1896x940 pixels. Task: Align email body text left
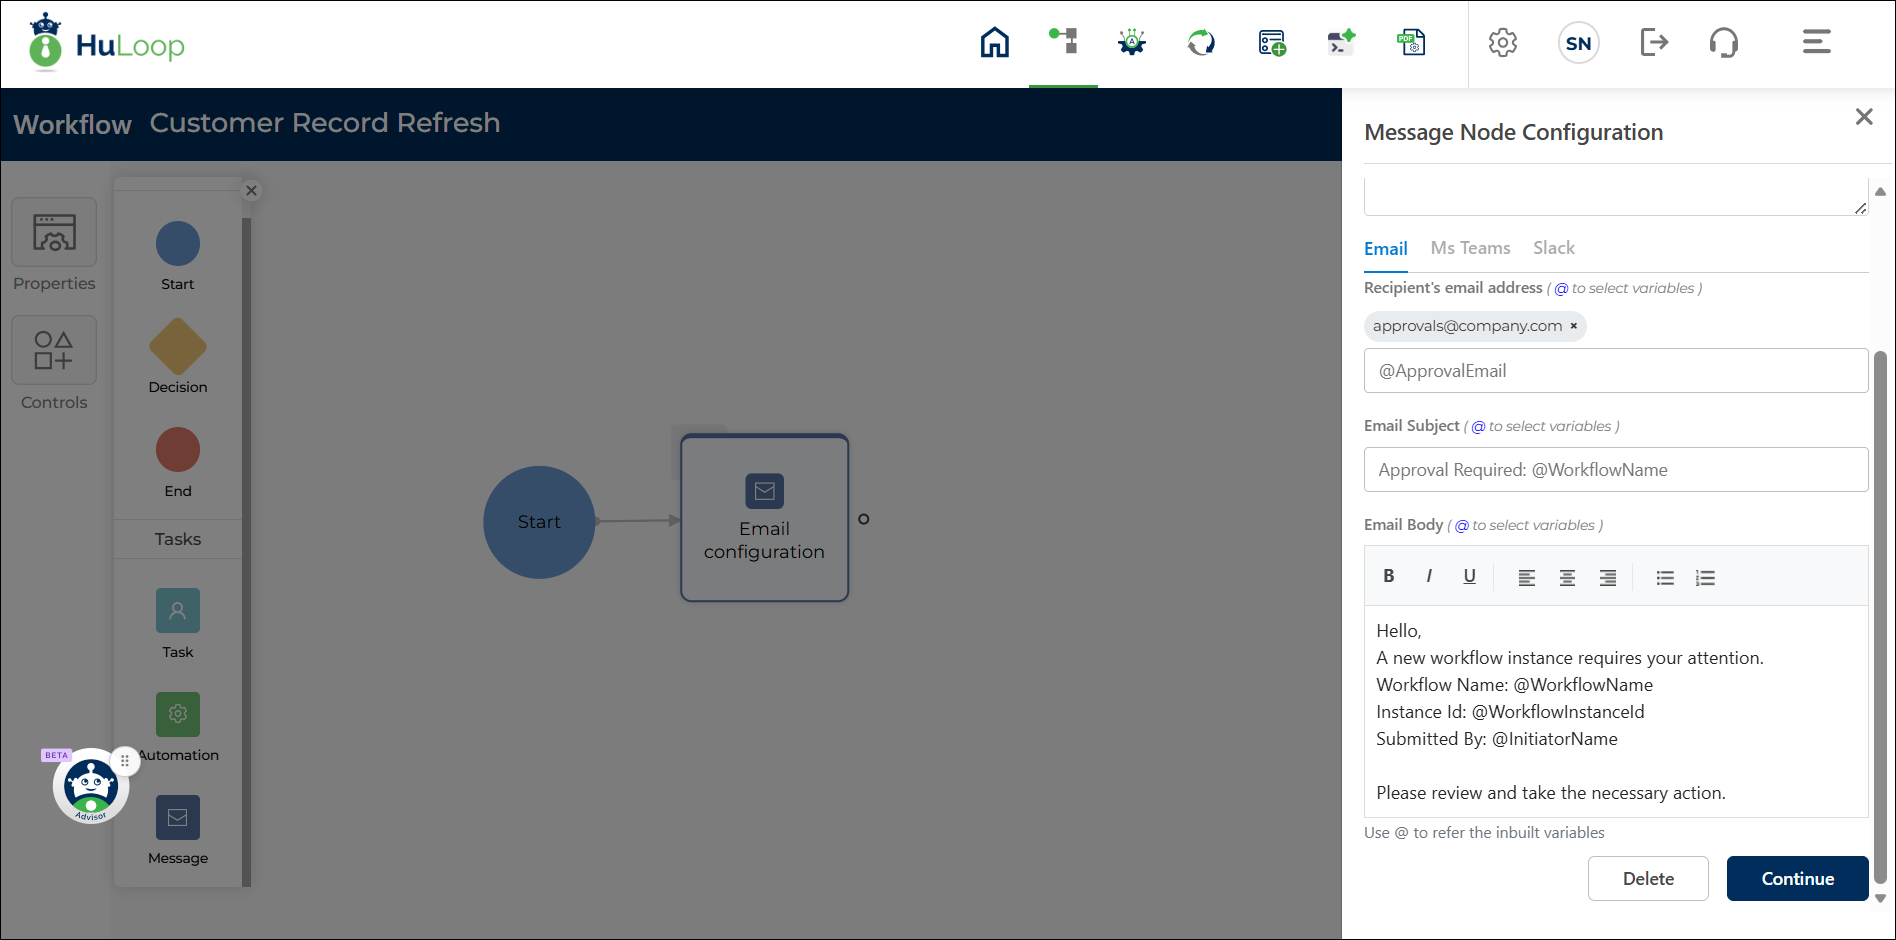point(1527,577)
